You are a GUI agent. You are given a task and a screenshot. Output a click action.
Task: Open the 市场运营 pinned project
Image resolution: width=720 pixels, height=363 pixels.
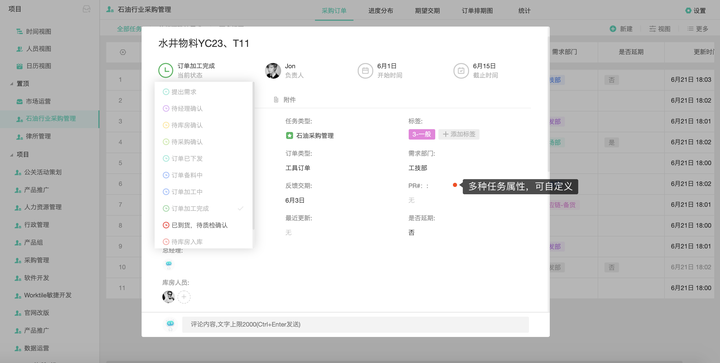38,101
